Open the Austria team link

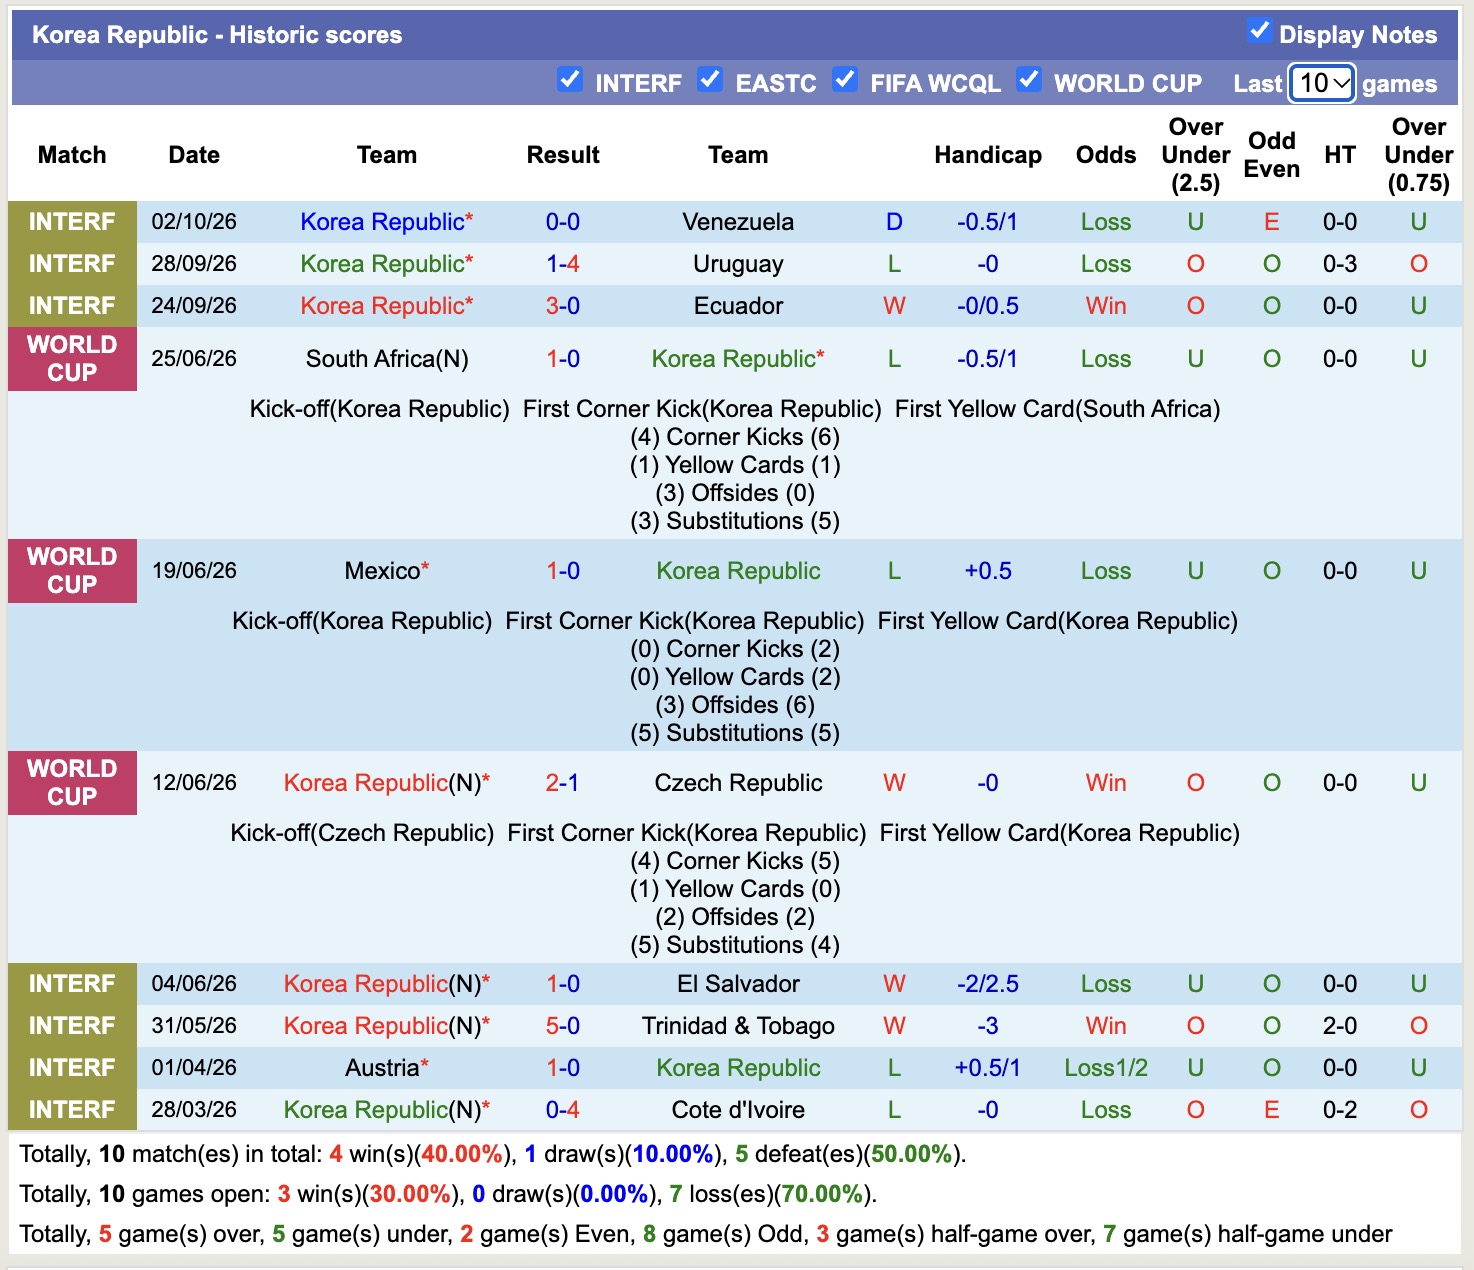click(381, 1068)
